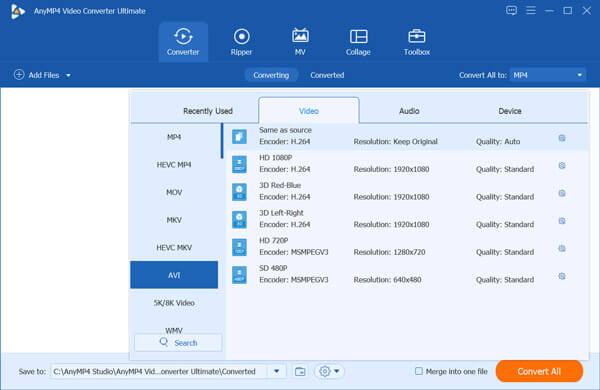Choose the 3D Red-Blue preset
Image resolution: width=600 pixels, height=390 pixels.
(x=407, y=192)
